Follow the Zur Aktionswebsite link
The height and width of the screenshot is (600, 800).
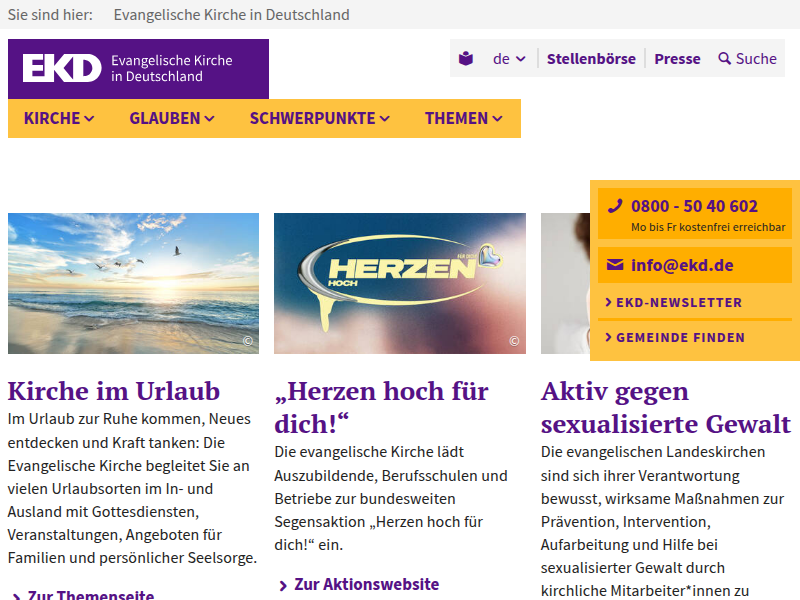366,584
